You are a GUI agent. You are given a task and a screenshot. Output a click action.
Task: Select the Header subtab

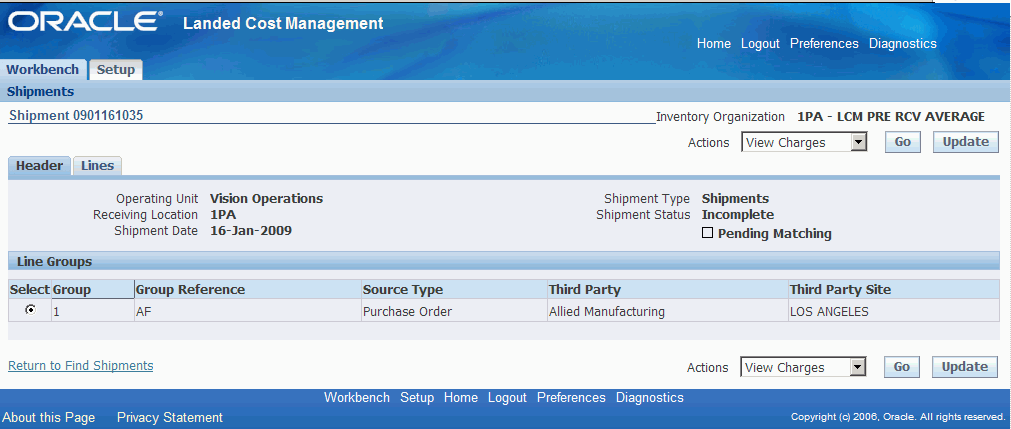click(x=39, y=166)
